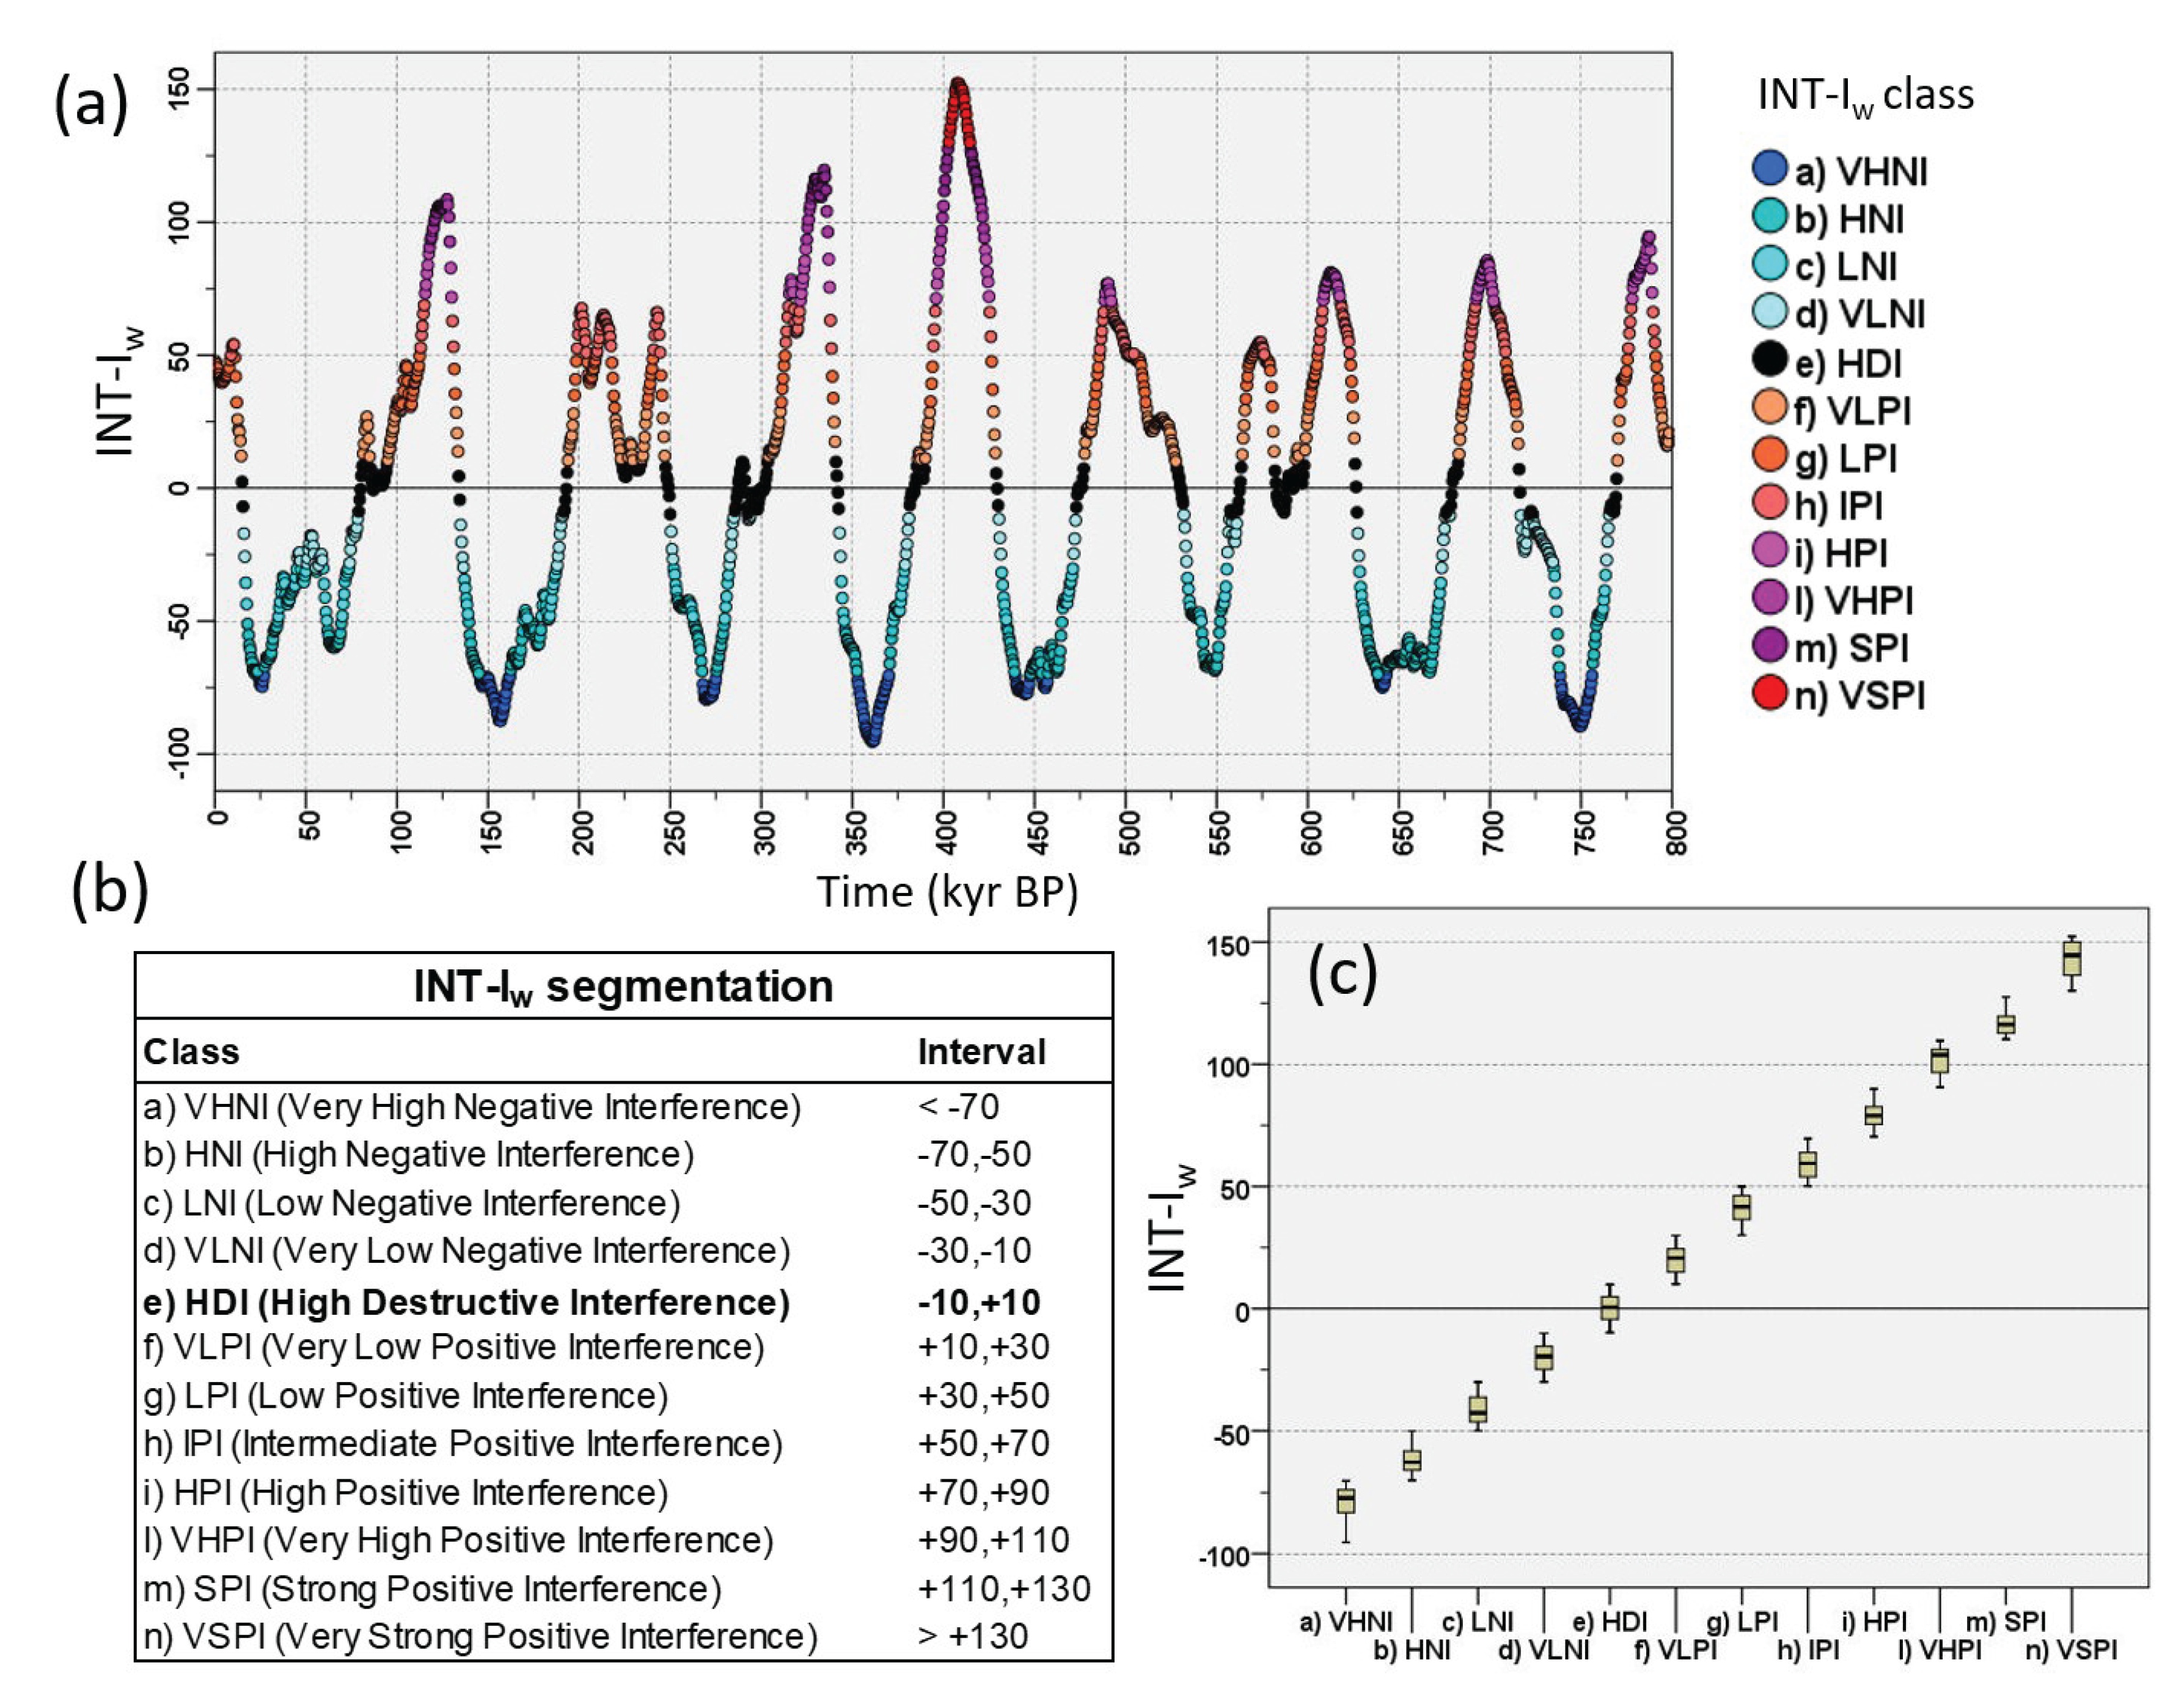
Task: Click the blue VHNI legend circle
Action: click(x=1769, y=168)
